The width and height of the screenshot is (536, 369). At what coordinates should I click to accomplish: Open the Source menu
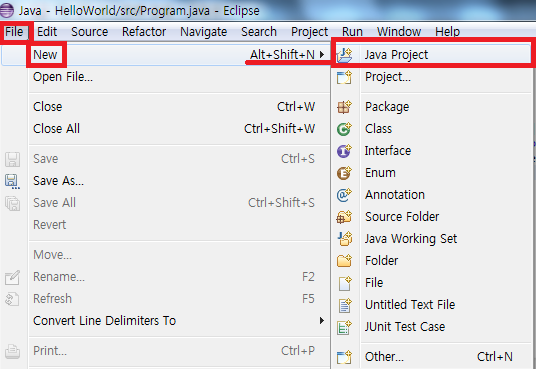[x=90, y=32]
